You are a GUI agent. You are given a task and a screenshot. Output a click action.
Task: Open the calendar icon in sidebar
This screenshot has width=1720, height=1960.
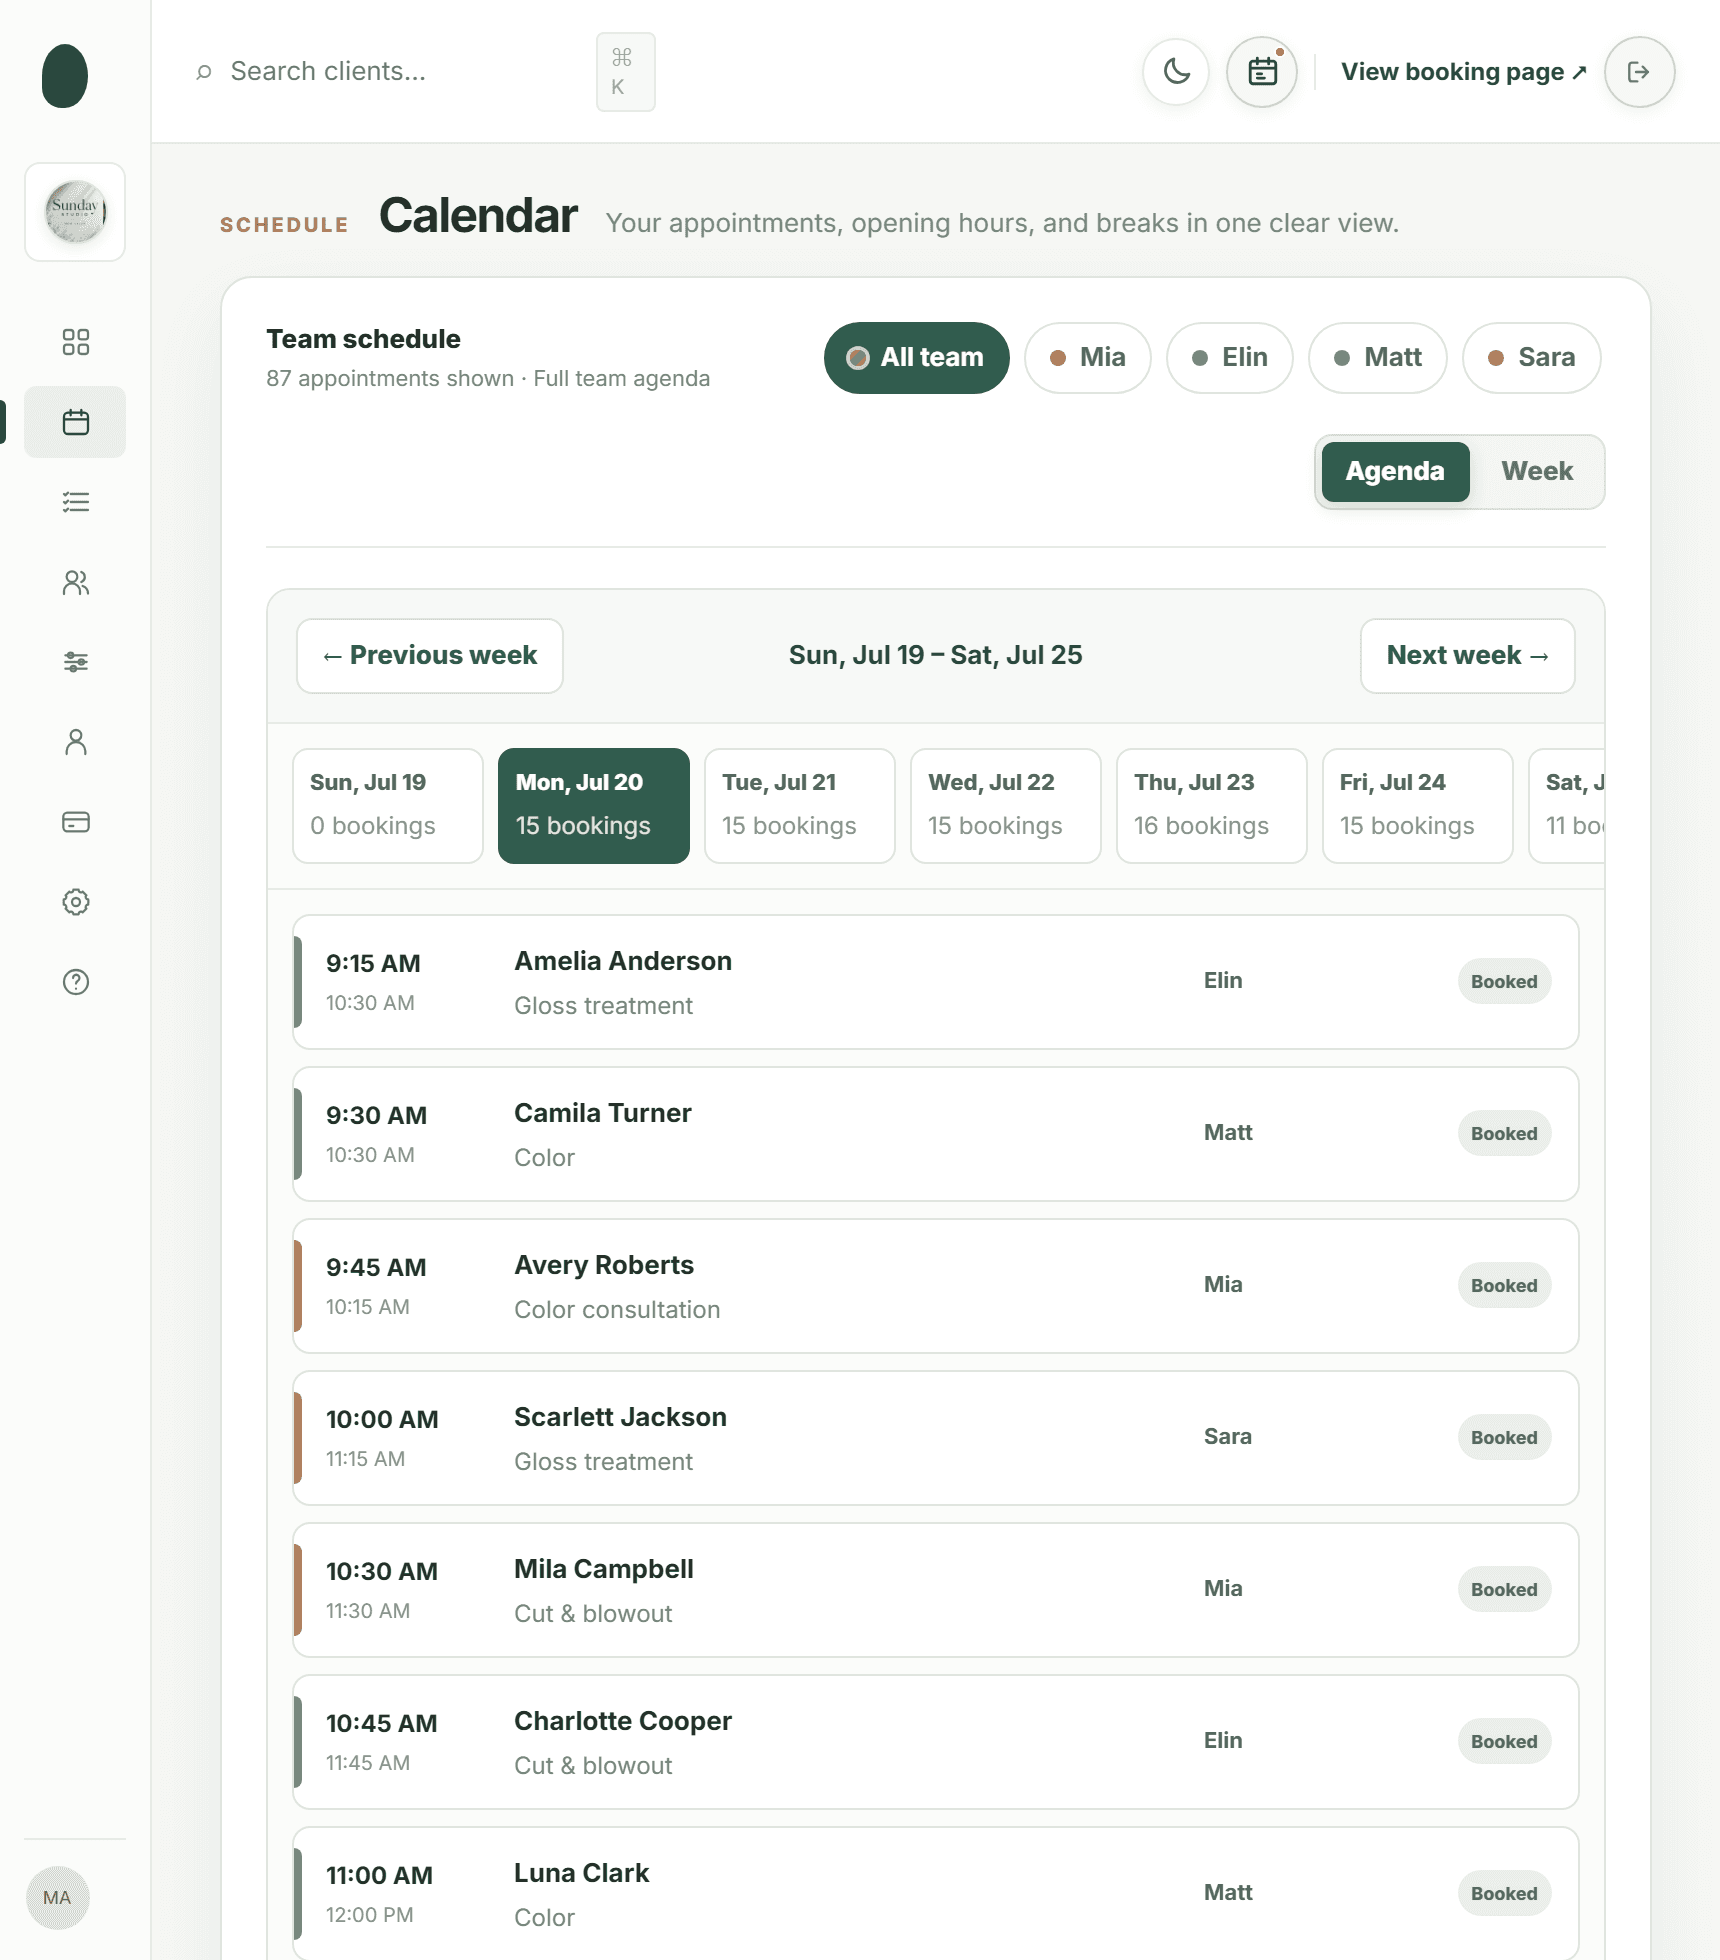click(75, 422)
